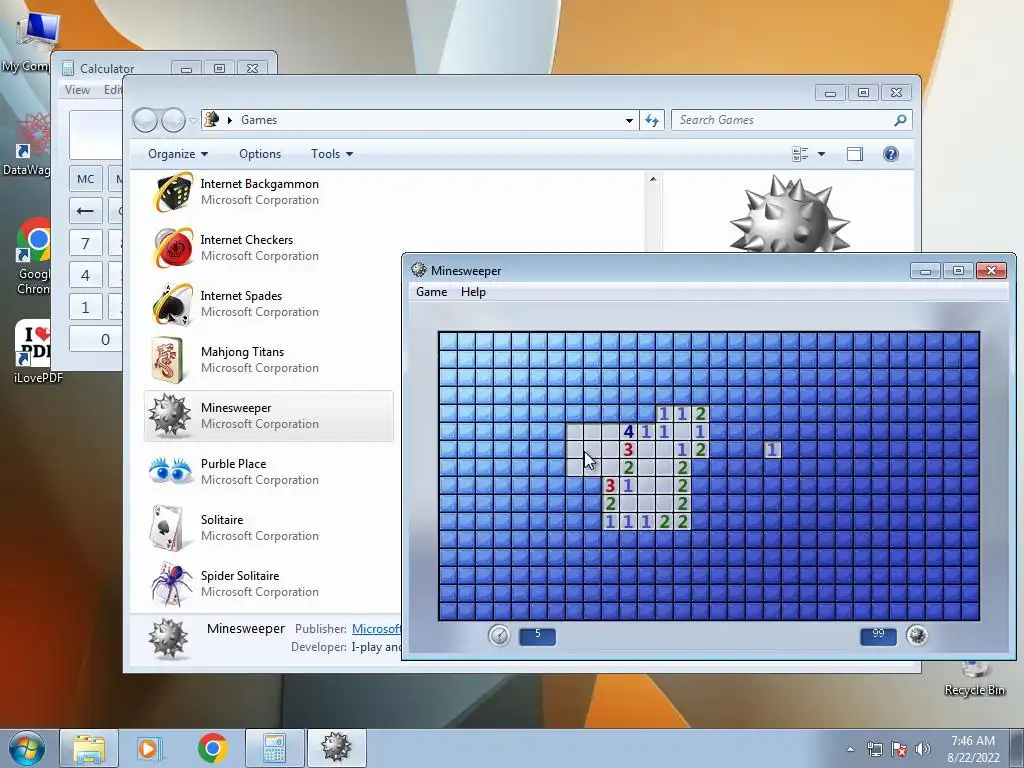
Task: Click the refresh button next to address bar
Action: point(652,120)
